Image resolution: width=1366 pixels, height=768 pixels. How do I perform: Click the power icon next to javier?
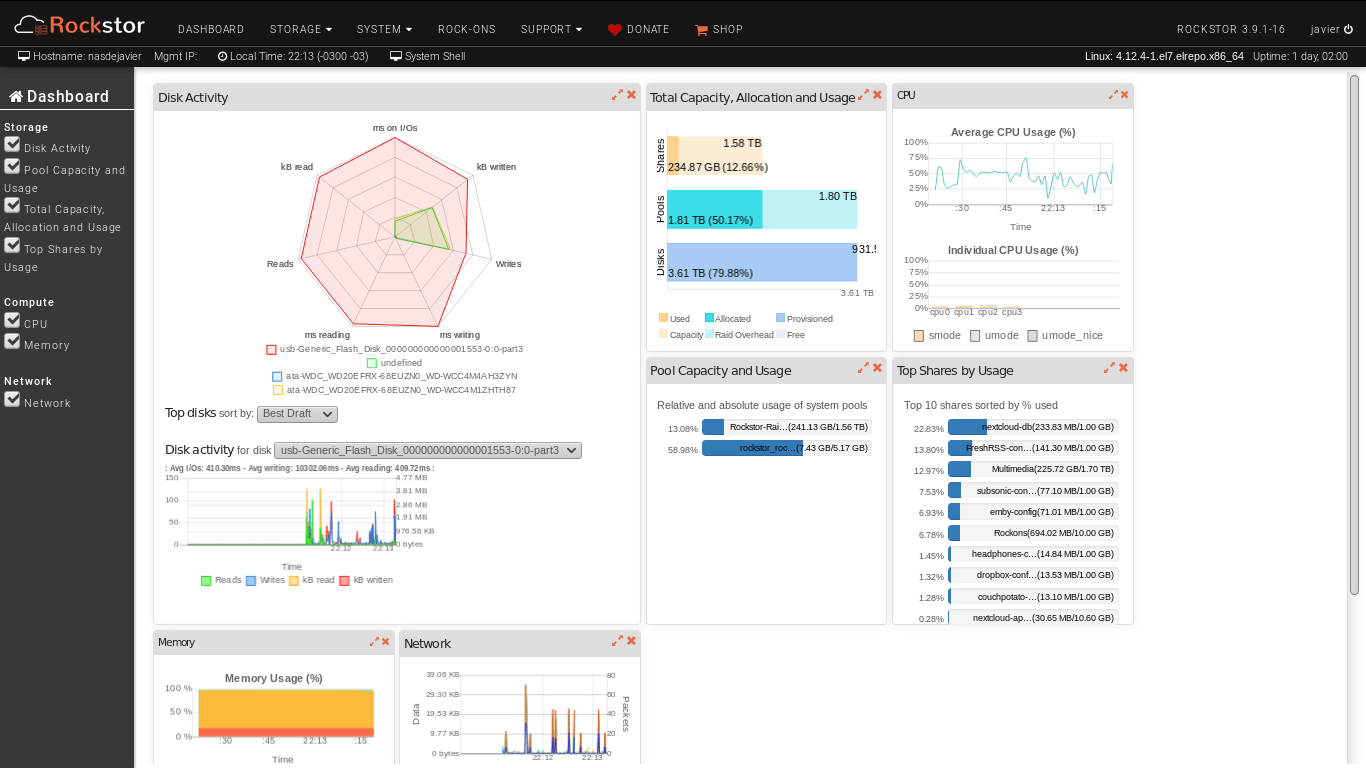[1348, 29]
